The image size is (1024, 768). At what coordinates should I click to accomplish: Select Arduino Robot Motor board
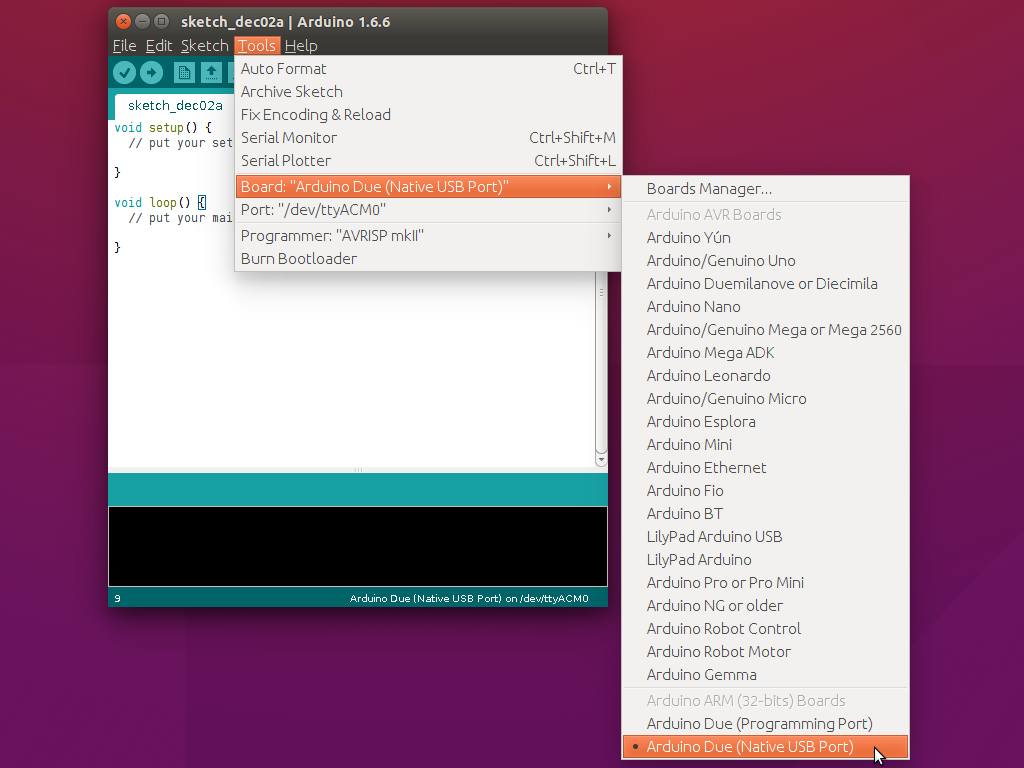pyautogui.click(x=765, y=652)
